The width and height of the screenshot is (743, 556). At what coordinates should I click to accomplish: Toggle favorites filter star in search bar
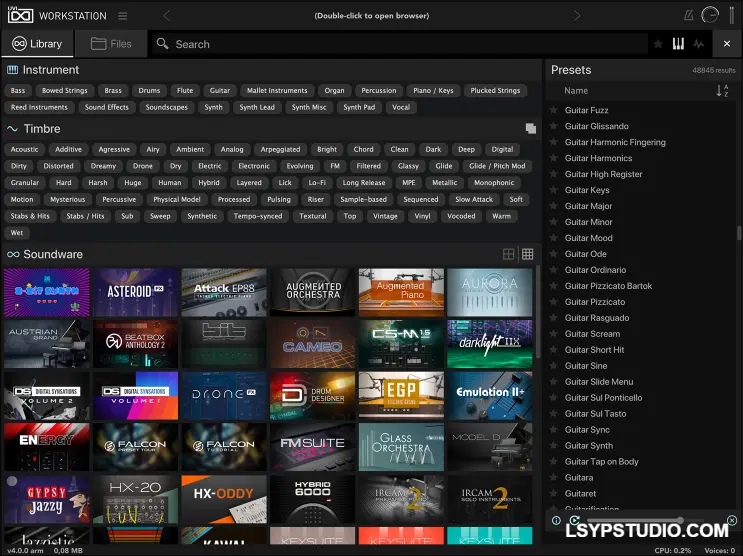pos(657,44)
